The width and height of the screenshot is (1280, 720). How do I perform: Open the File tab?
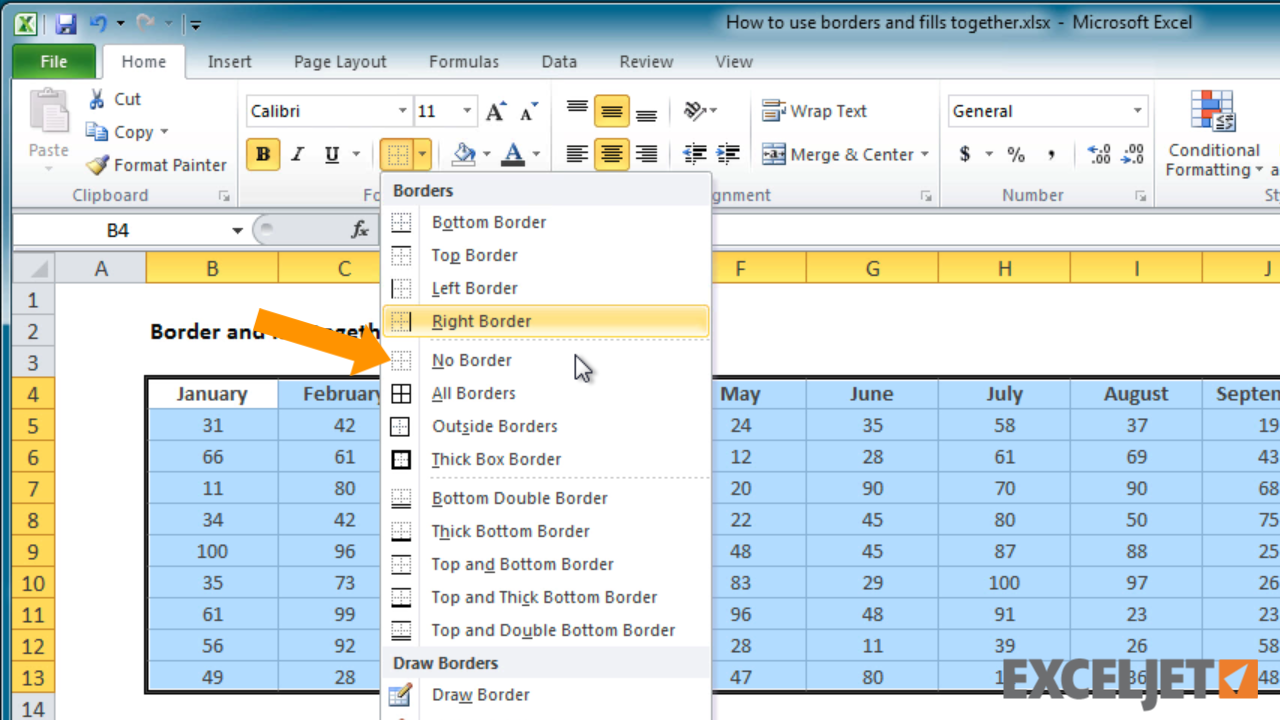(54, 61)
